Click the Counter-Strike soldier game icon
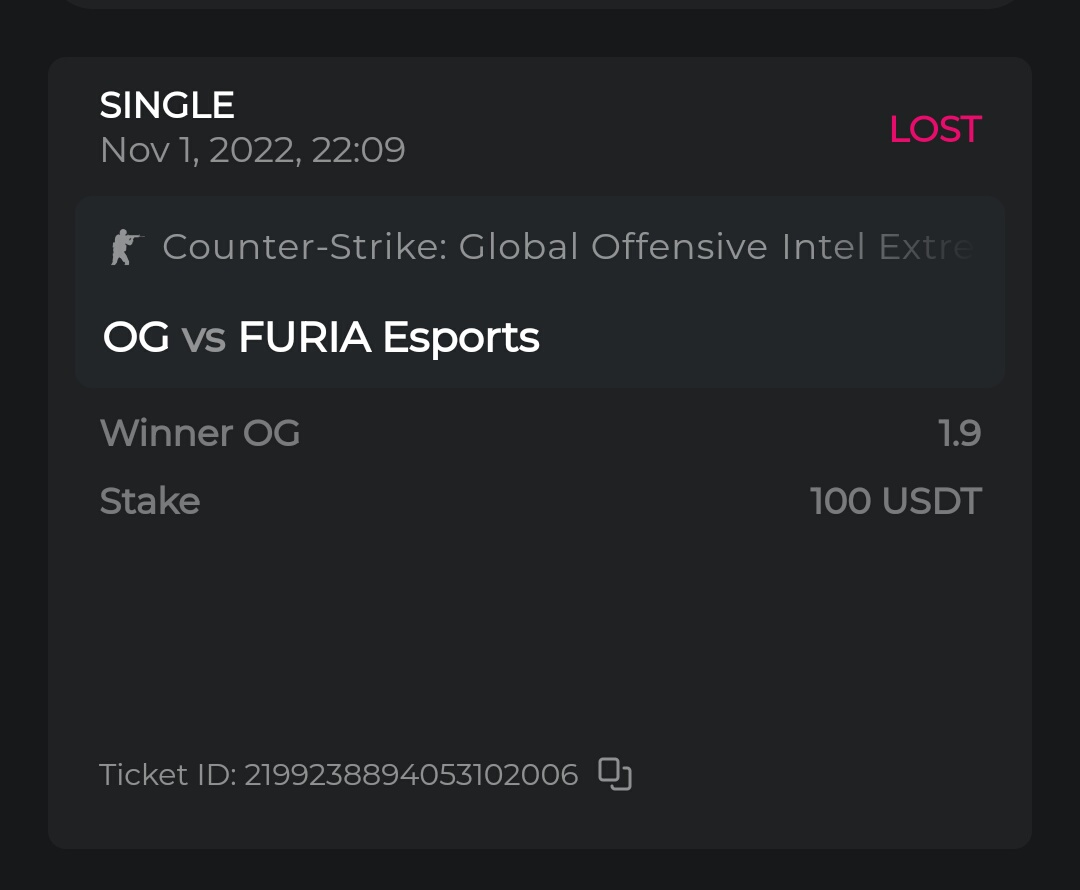 click(x=126, y=247)
